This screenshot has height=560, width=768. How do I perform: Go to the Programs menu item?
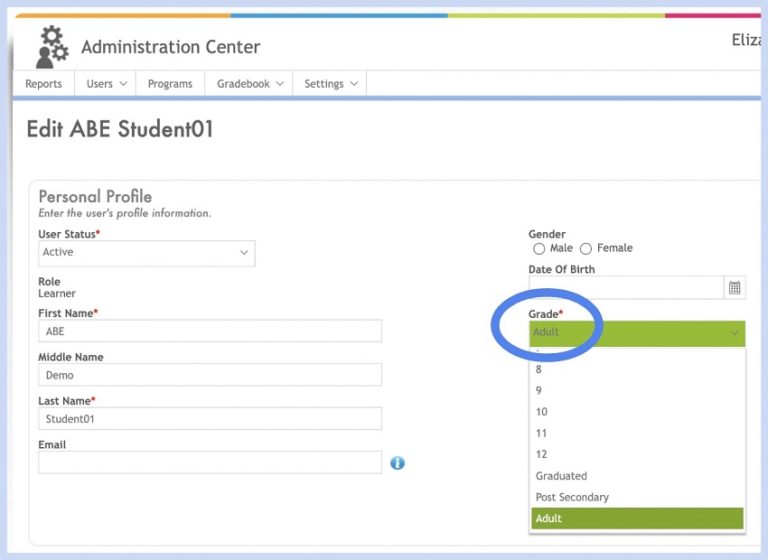170,84
